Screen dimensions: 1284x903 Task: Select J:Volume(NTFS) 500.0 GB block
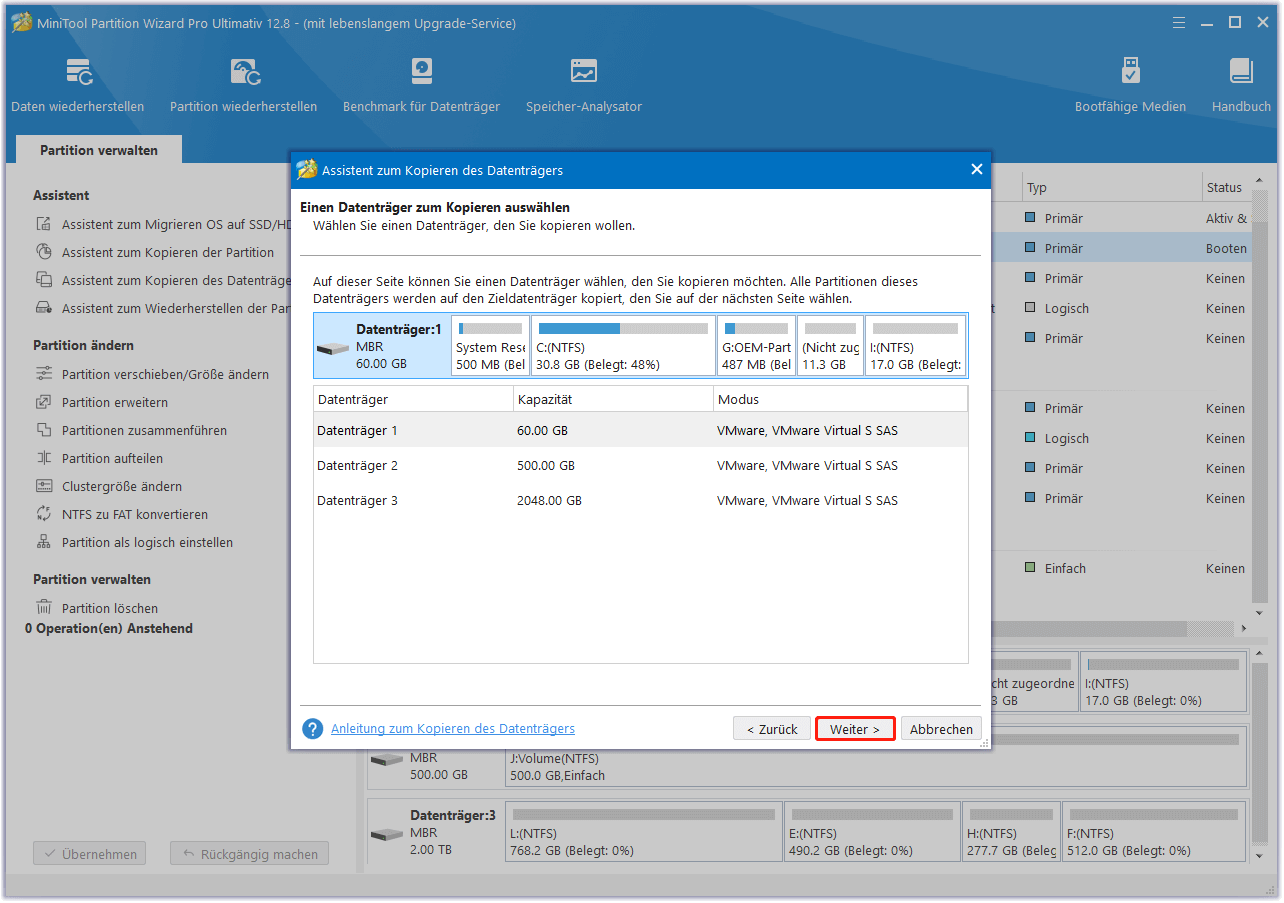click(876, 758)
